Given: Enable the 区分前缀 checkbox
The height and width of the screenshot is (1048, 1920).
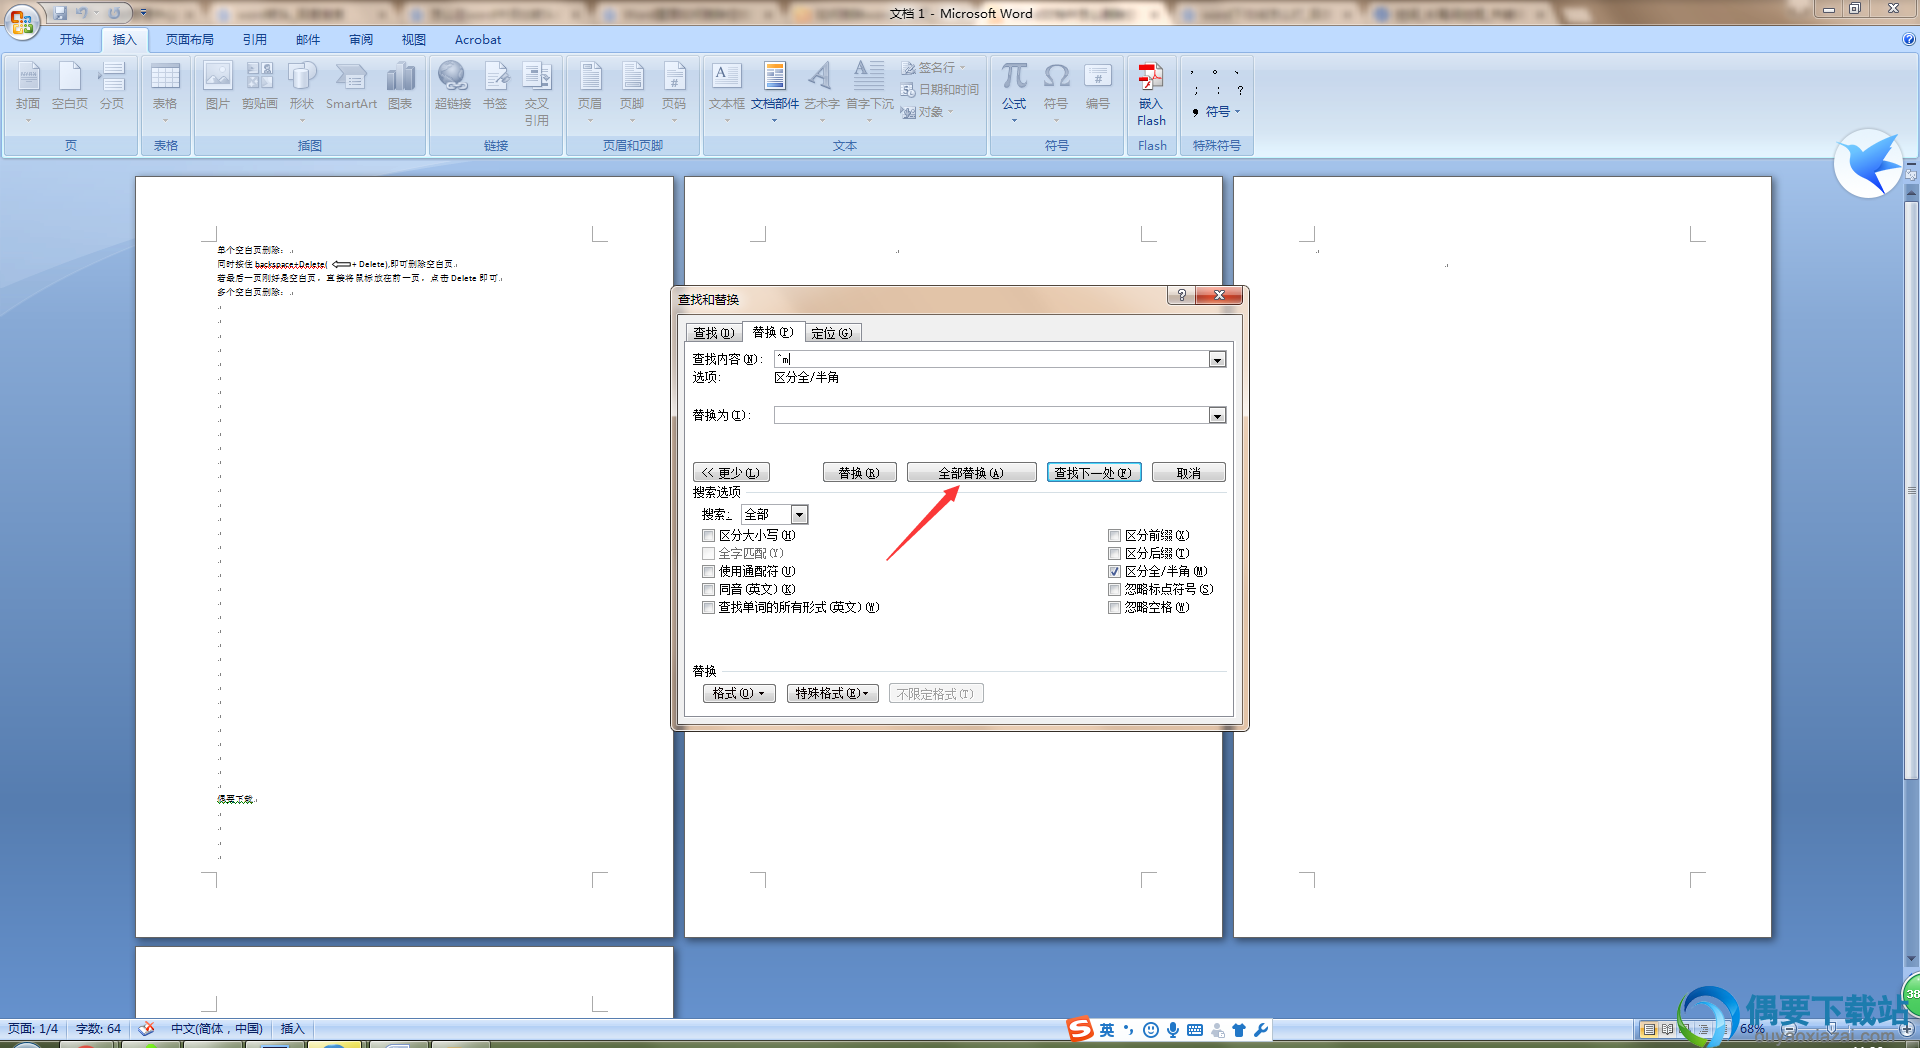Looking at the screenshot, I should coord(1114,536).
